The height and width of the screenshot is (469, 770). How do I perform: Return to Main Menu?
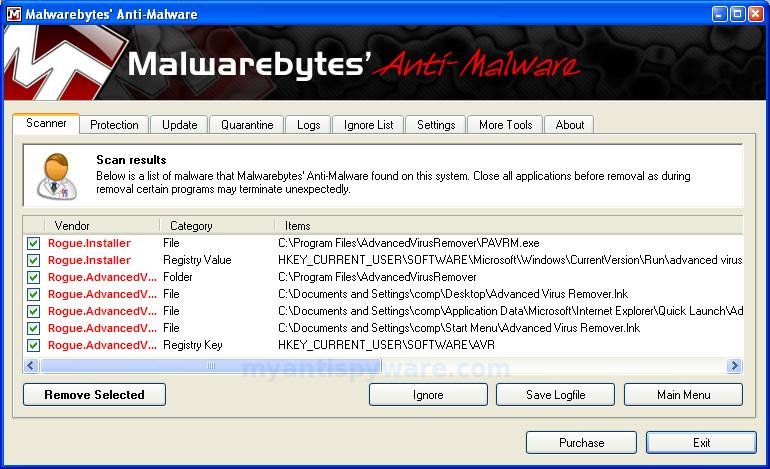[684, 395]
